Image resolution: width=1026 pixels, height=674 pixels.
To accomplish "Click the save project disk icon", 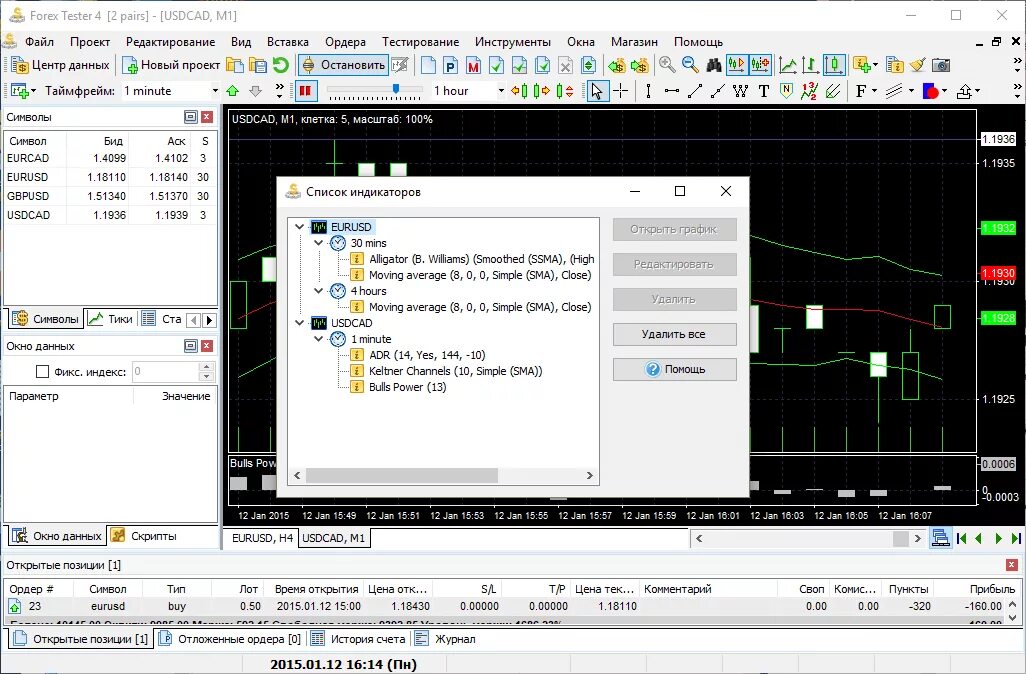I will coord(258,65).
